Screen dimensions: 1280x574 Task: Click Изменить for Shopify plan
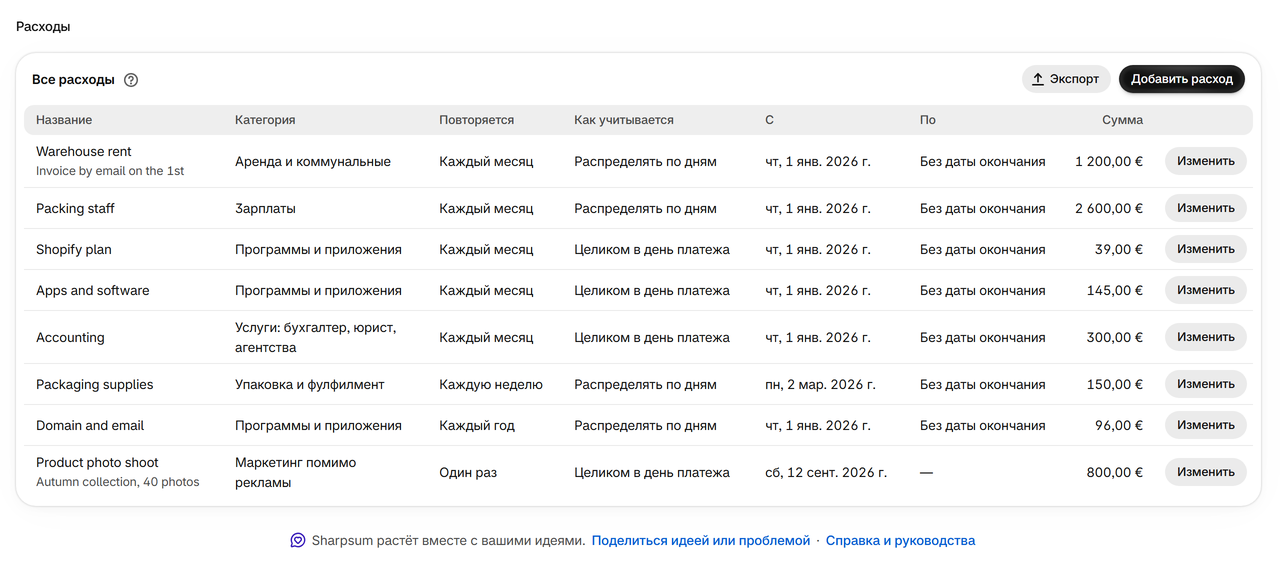click(x=1206, y=249)
